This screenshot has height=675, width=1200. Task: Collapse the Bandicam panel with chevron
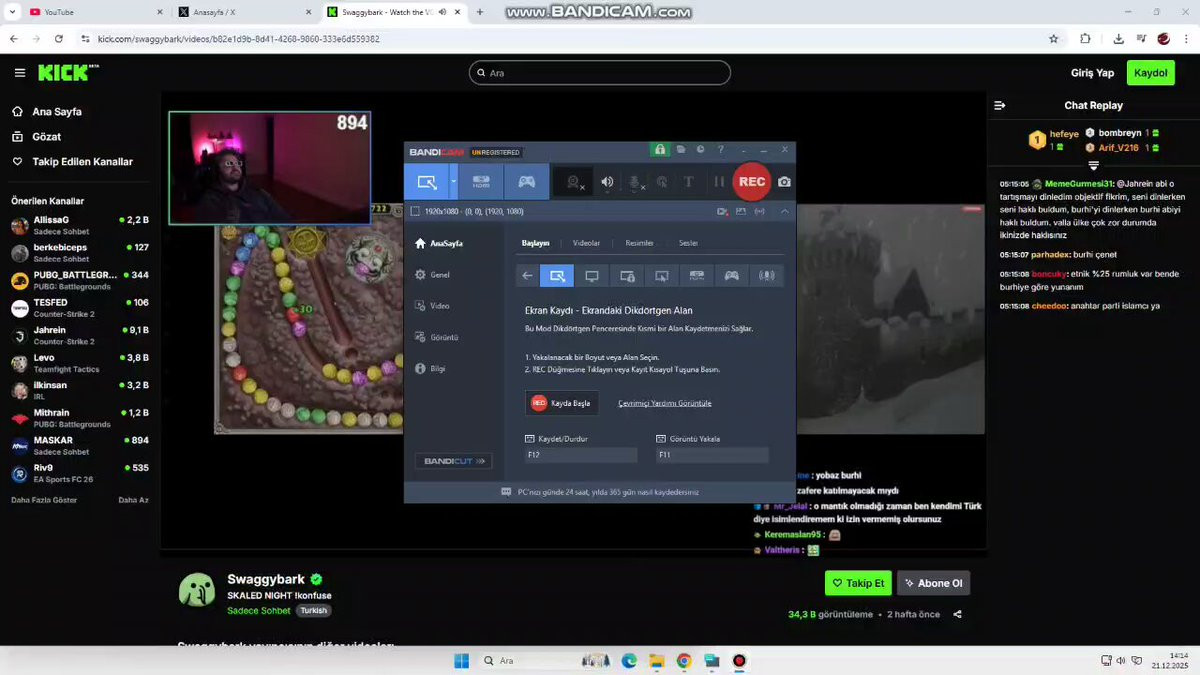coord(784,211)
